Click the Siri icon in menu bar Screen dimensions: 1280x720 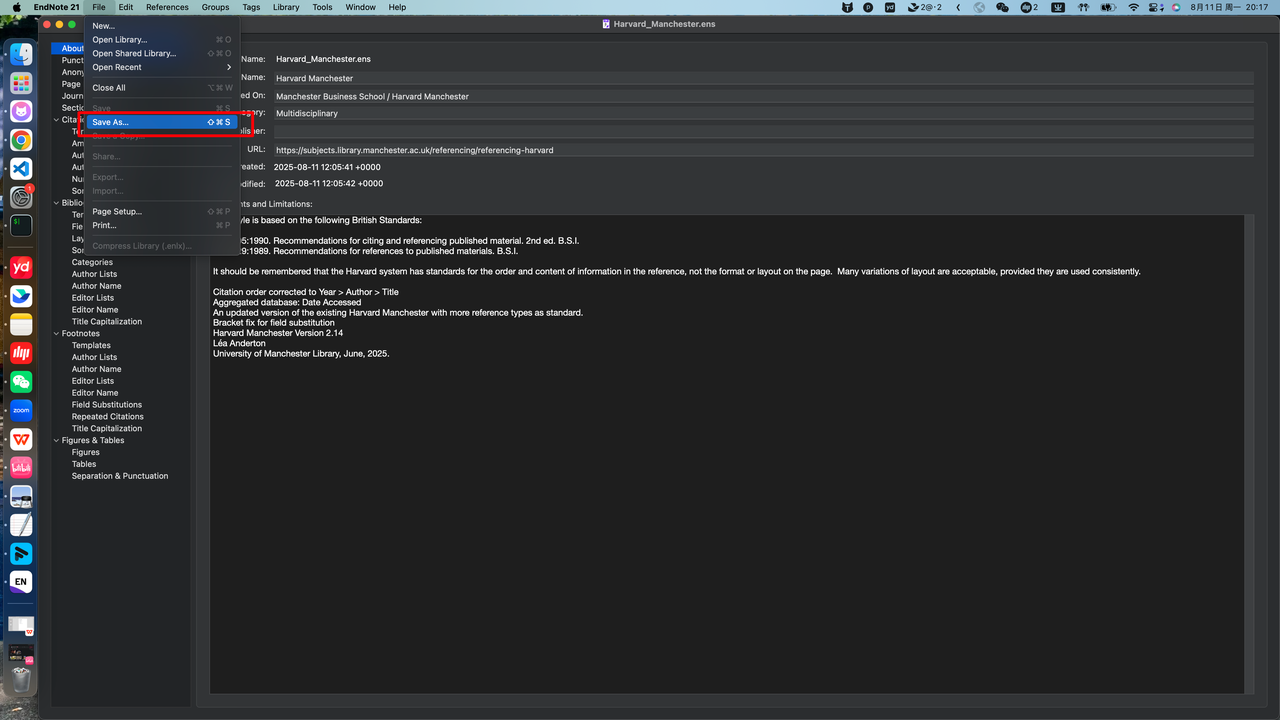click(x=1176, y=7)
